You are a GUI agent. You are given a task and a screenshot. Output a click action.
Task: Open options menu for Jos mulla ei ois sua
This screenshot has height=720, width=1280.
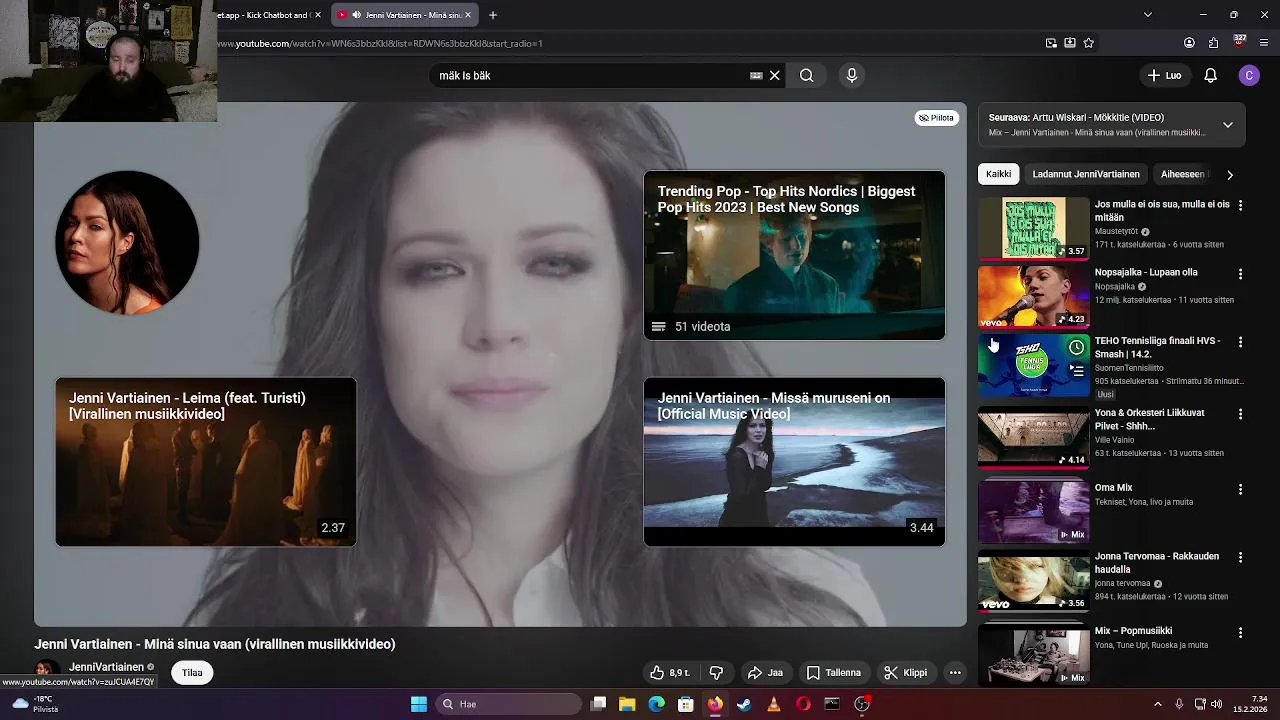(1240, 205)
